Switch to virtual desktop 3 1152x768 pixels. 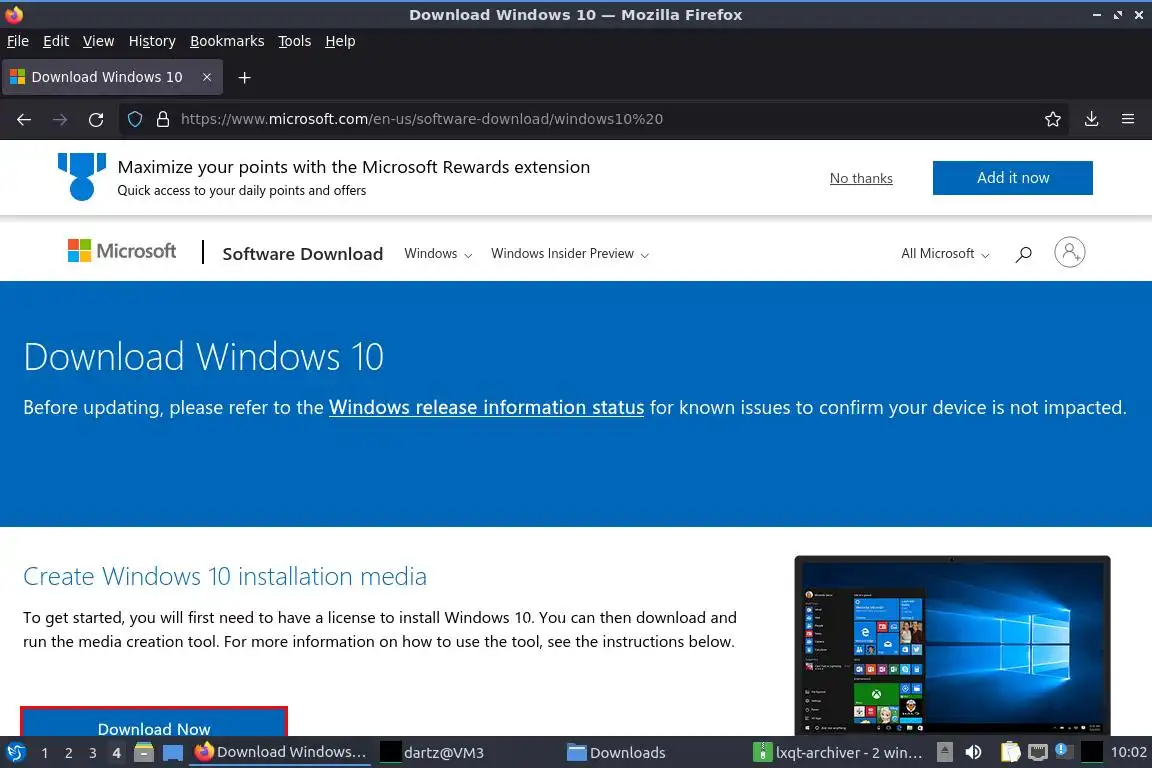93,753
